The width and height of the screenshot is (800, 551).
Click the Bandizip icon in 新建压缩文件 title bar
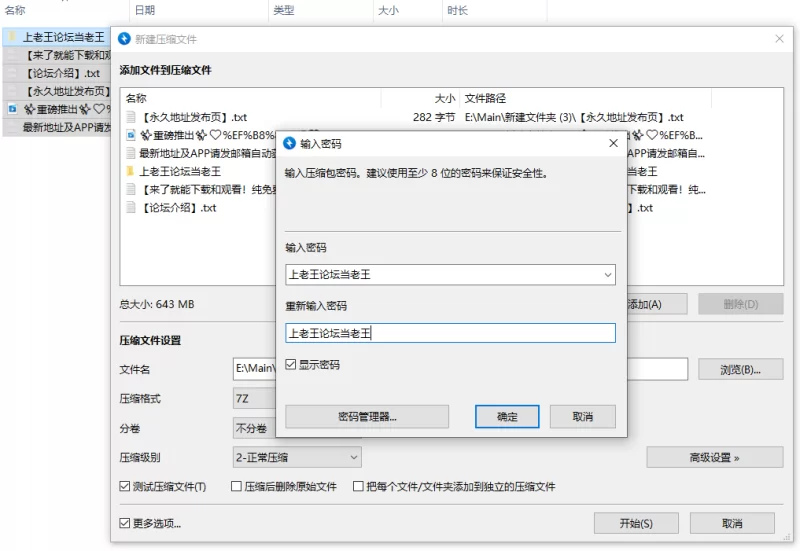tap(124, 39)
